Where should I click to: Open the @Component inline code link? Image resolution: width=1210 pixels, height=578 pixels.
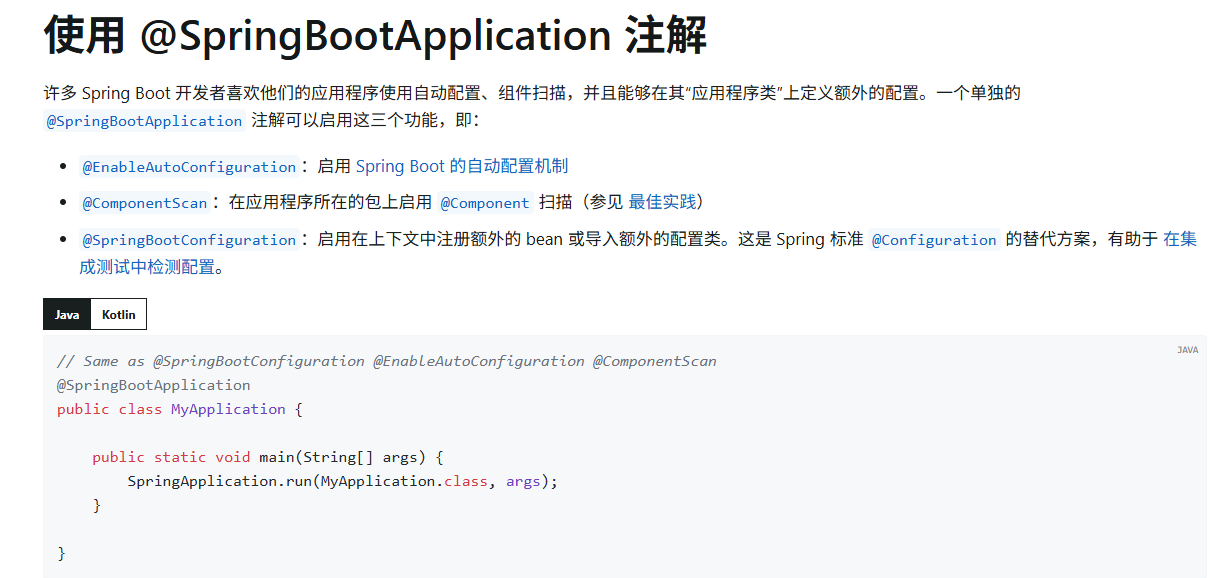485,203
